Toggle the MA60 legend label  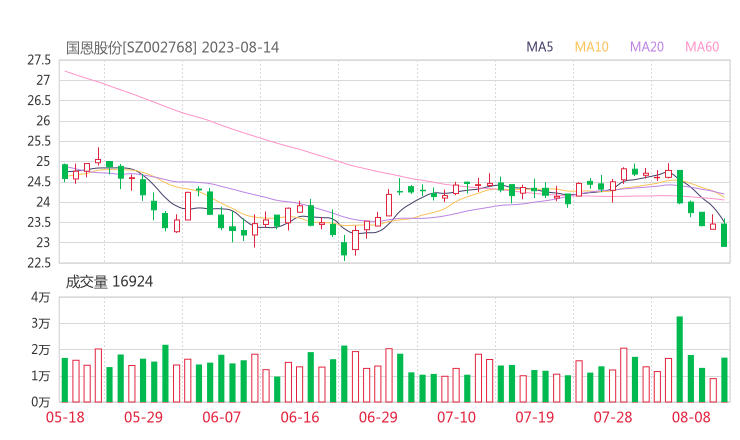point(702,47)
